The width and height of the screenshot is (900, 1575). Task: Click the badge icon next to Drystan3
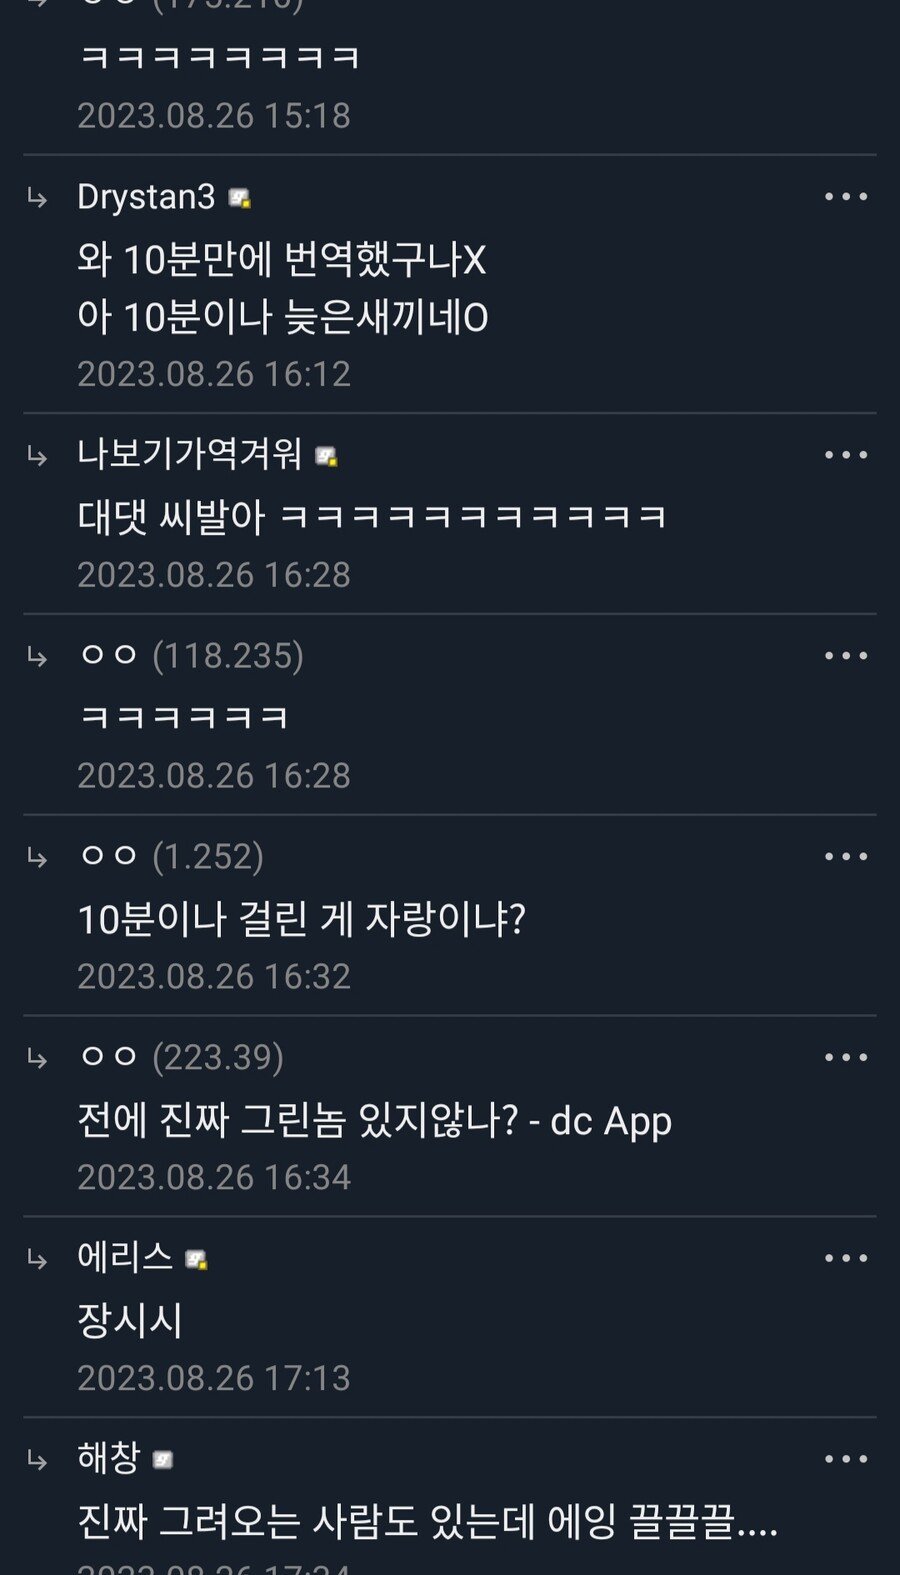pos(240,199)
